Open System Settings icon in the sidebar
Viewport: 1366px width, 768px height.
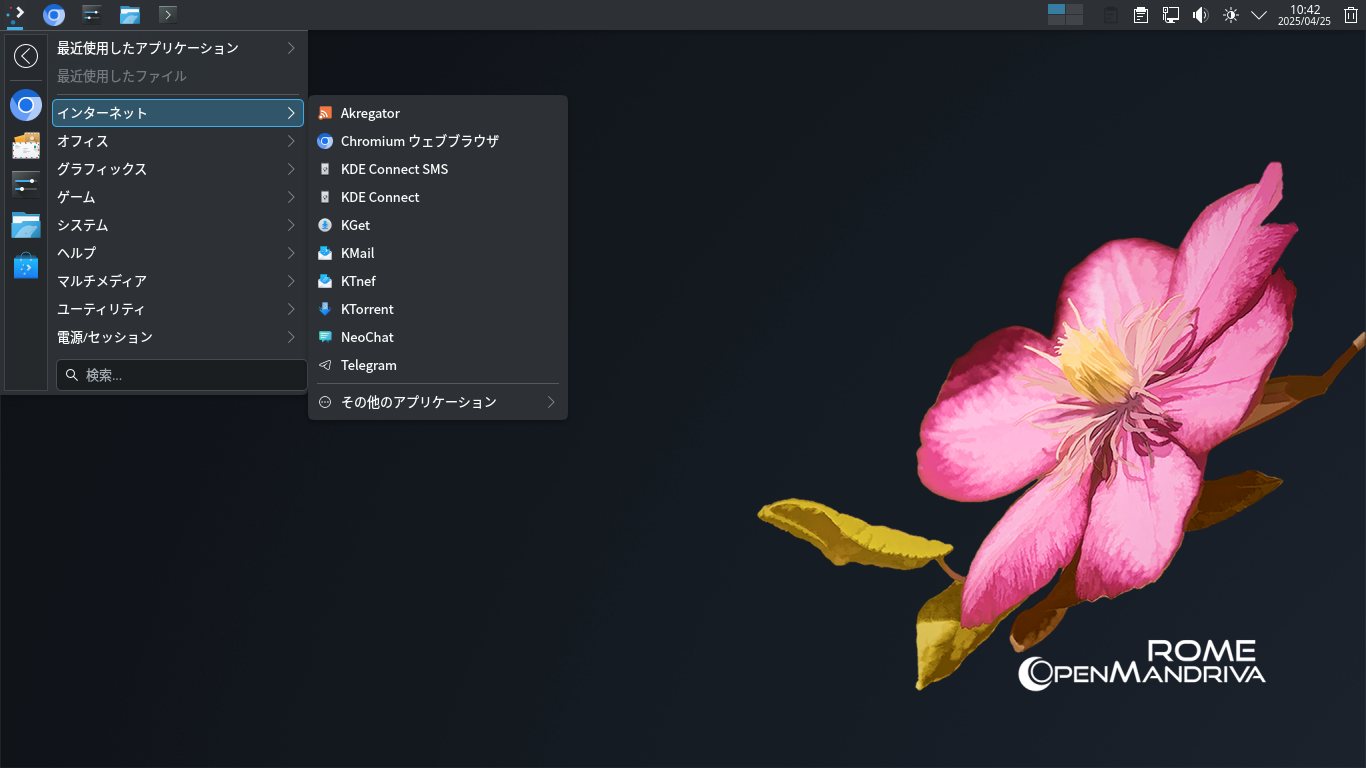26,183
